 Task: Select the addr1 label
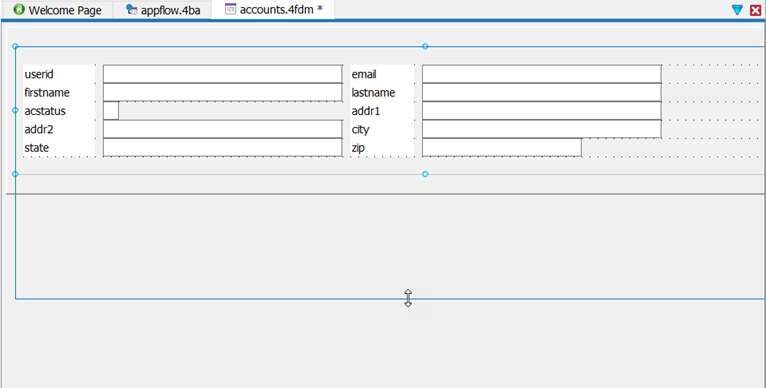[366, 111]
